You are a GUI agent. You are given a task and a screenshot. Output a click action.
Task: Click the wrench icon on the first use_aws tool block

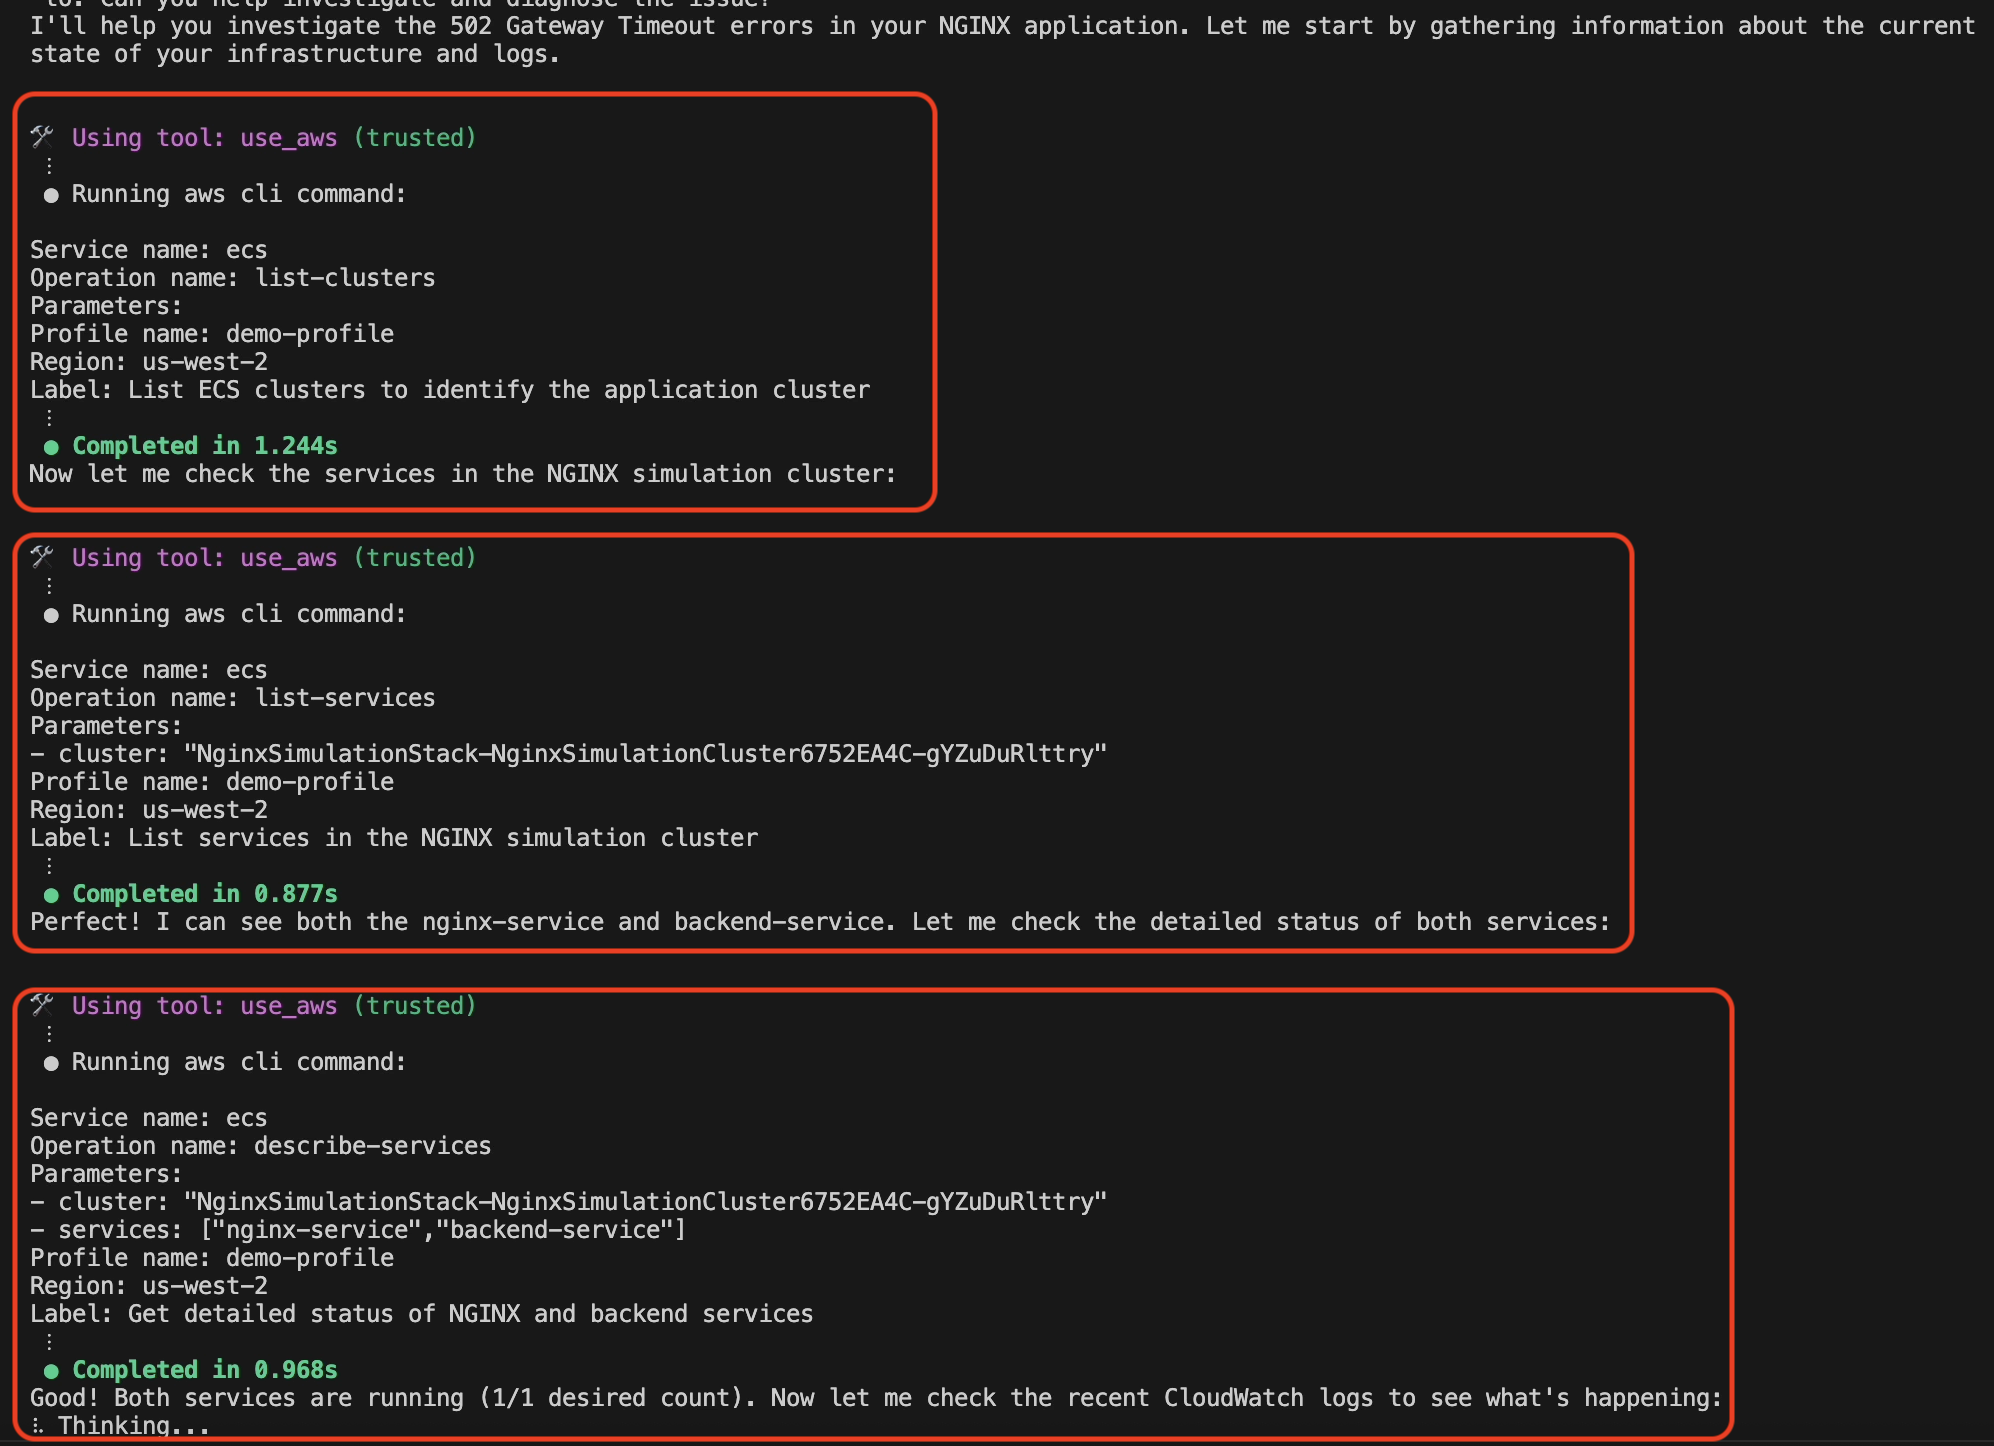tap(41, 137)
